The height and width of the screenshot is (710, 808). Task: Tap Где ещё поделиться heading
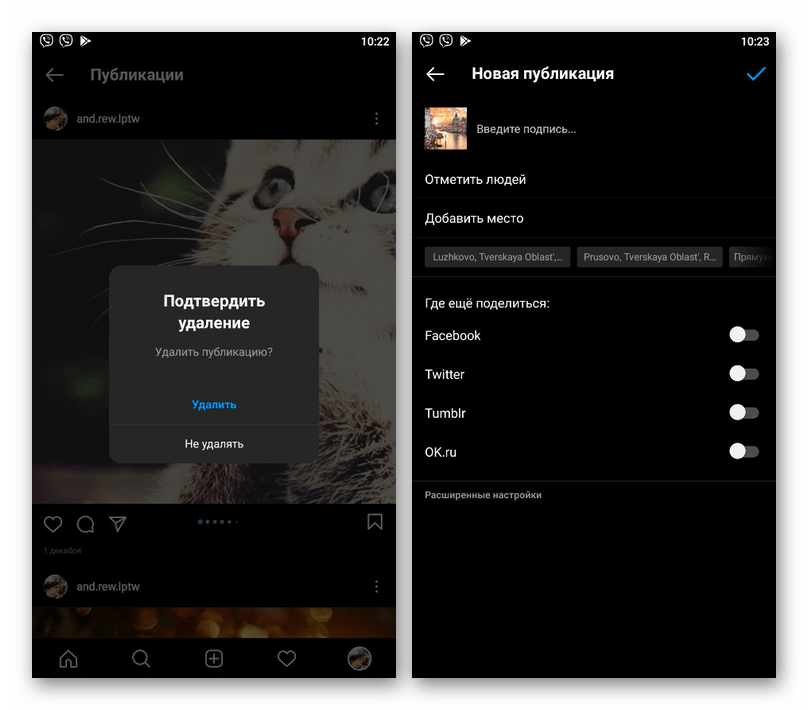click(x=487, y=303)
